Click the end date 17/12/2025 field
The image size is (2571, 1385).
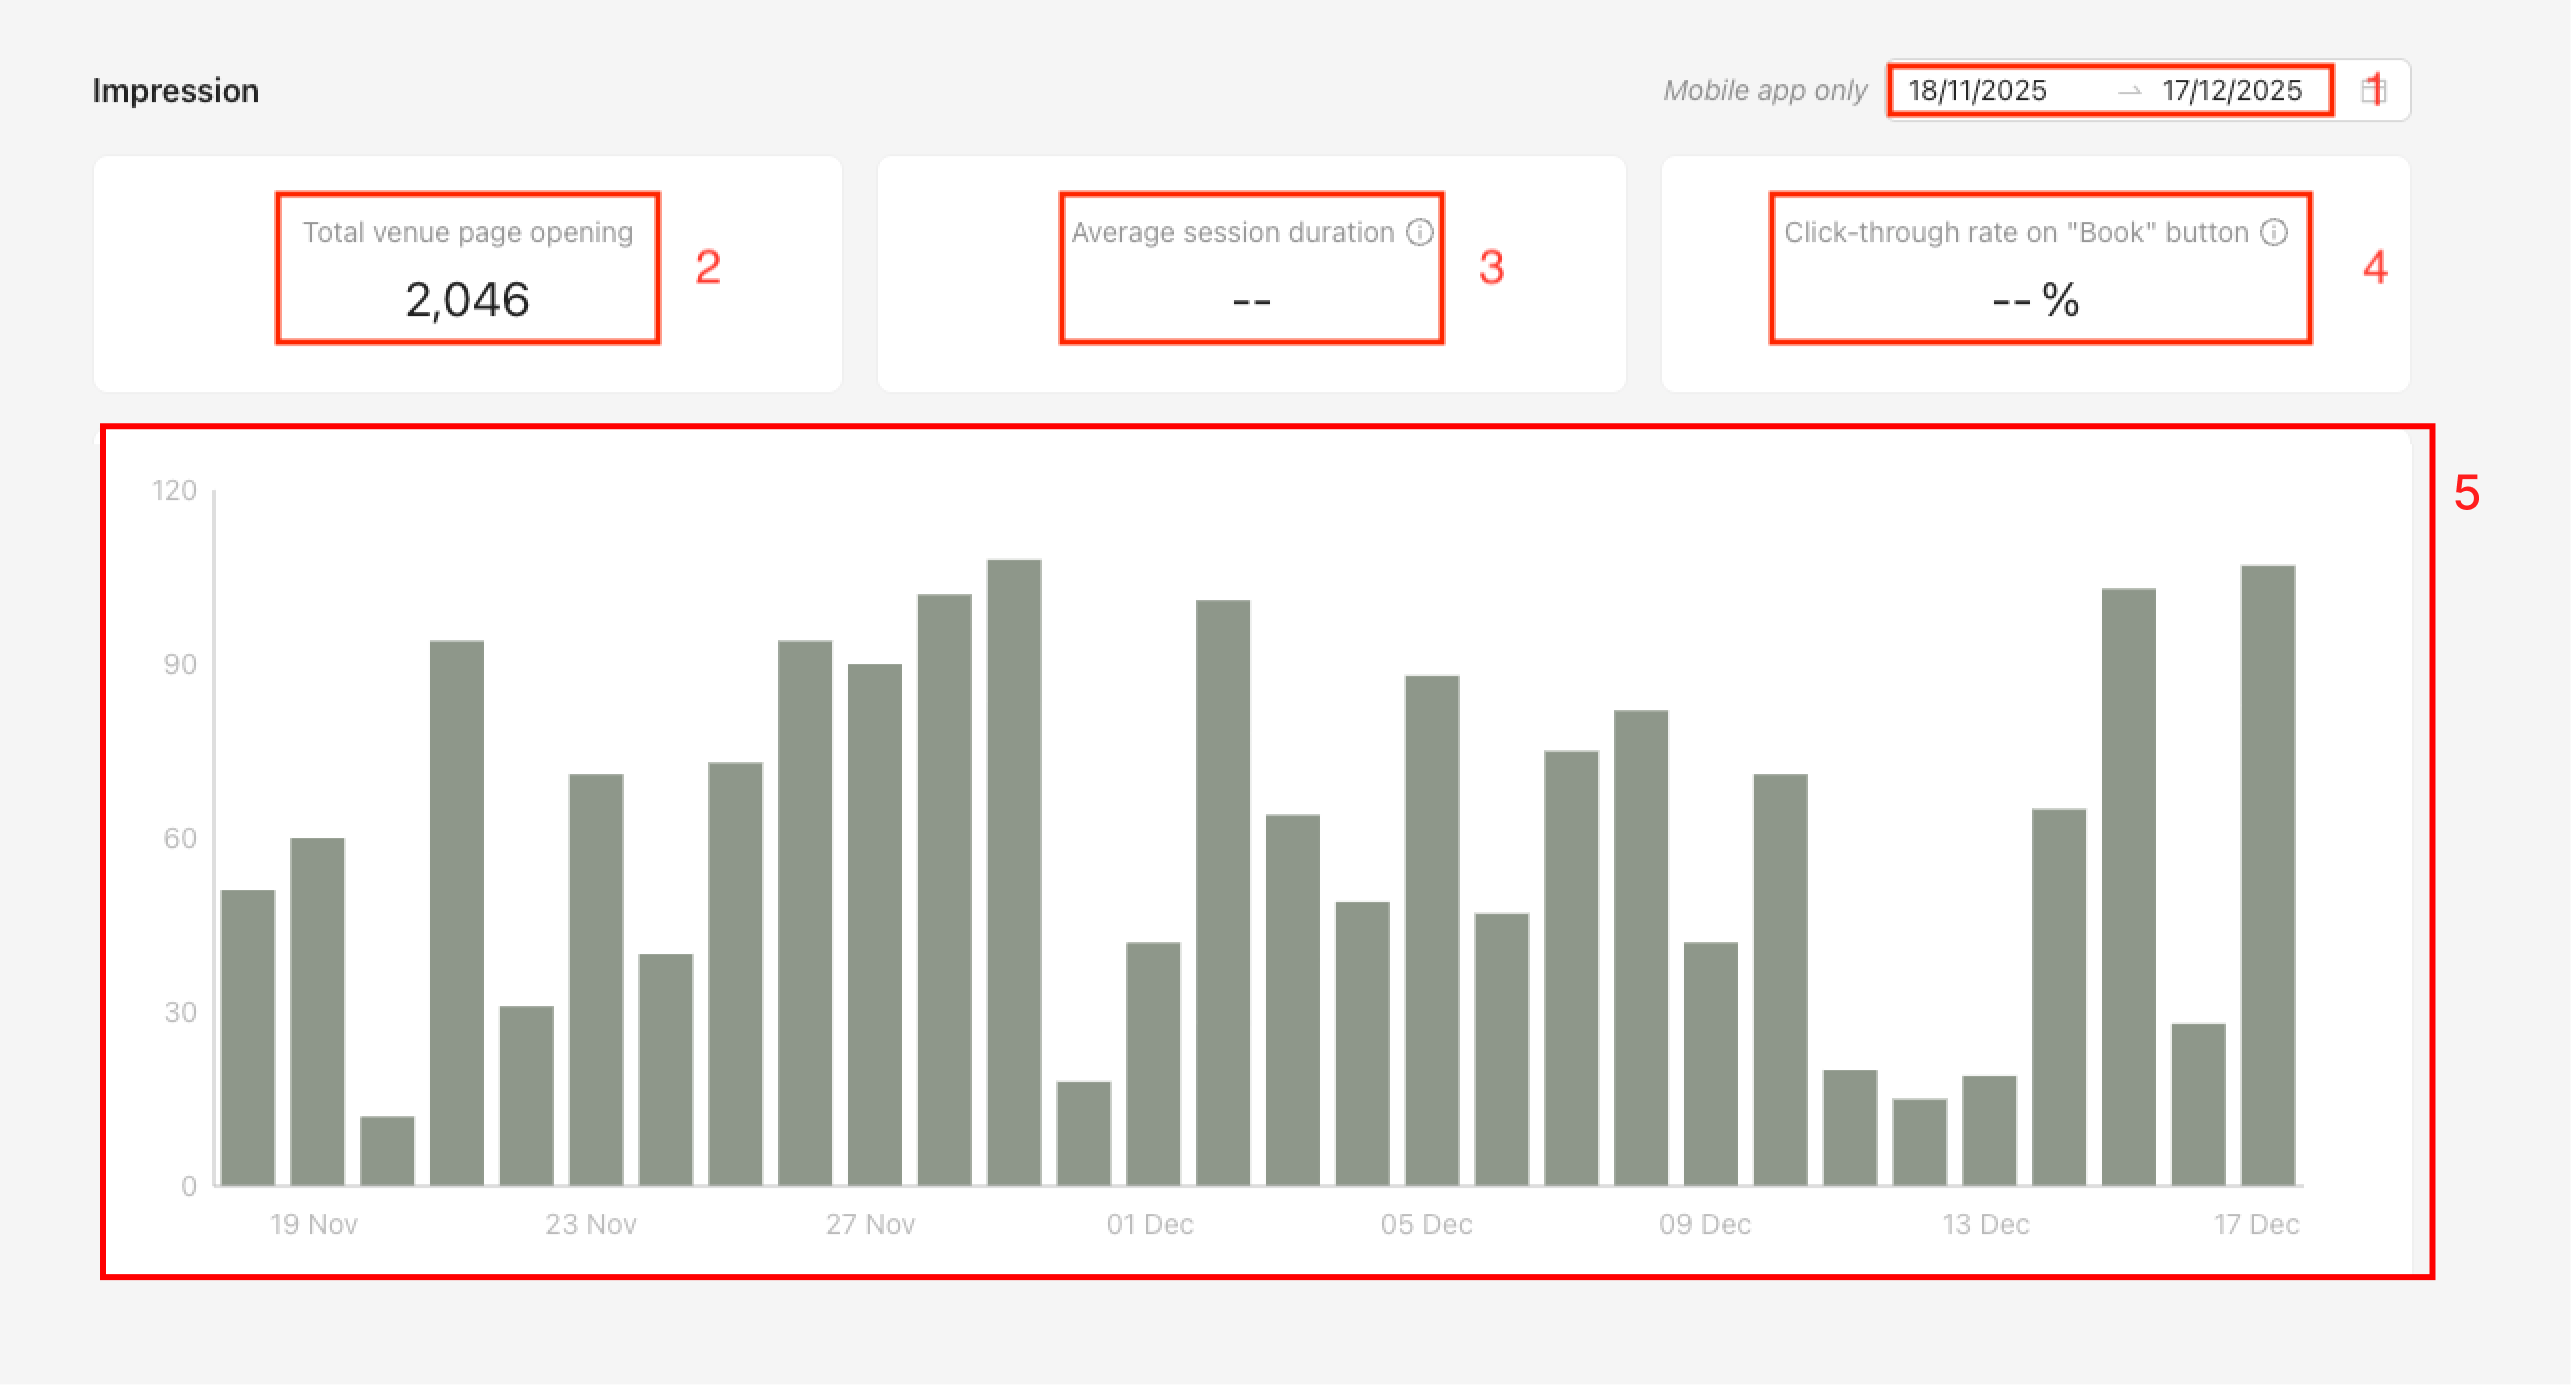coord(2231,90)
